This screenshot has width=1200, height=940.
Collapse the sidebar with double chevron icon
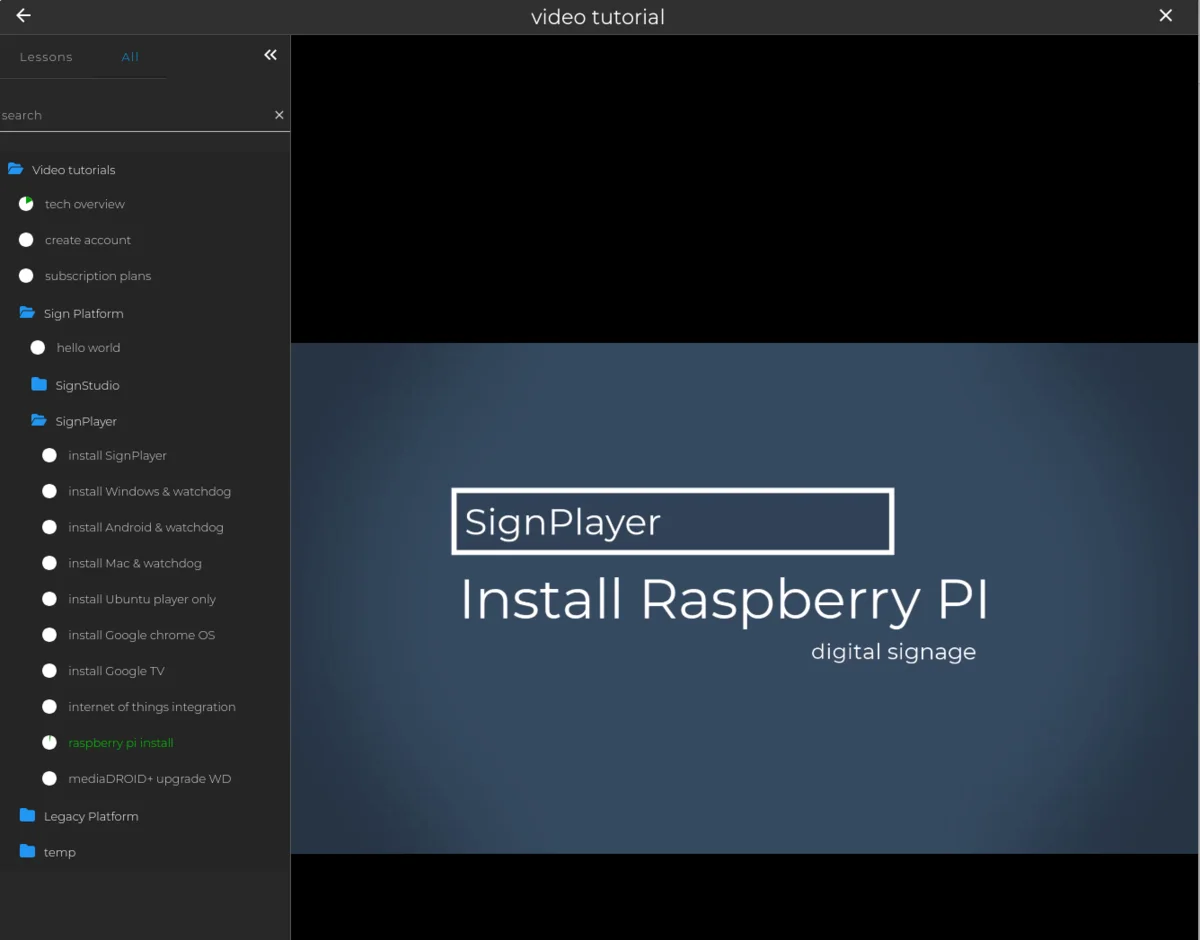click(x=270, y=55)
